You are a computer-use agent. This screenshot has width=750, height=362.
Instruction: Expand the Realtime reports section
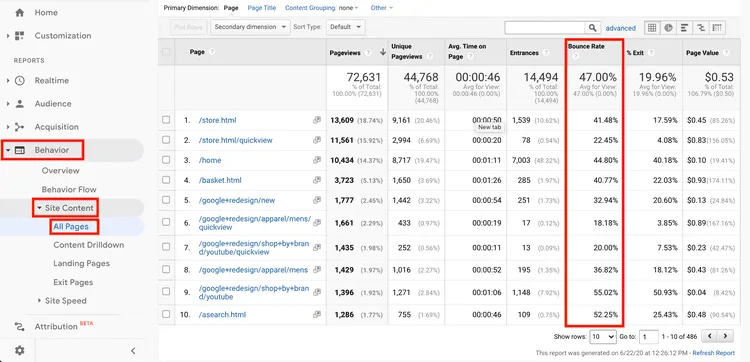pos(8,81)
